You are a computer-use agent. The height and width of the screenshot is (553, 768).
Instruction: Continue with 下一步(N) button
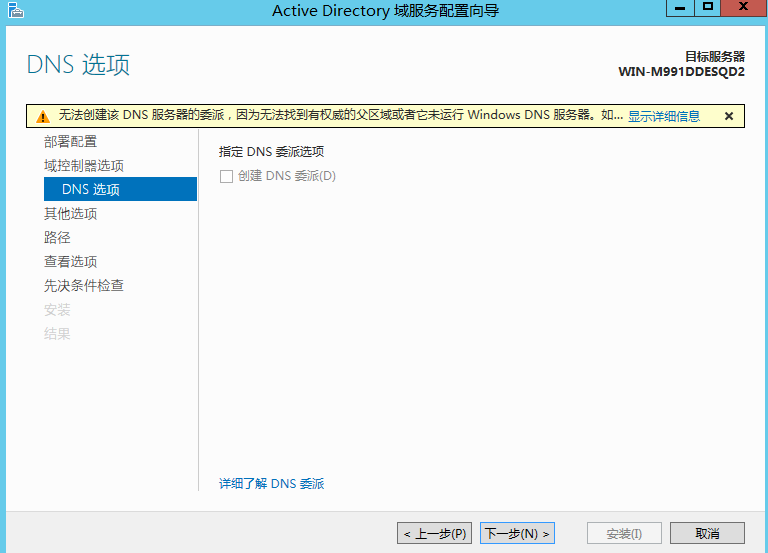(517, 533)
